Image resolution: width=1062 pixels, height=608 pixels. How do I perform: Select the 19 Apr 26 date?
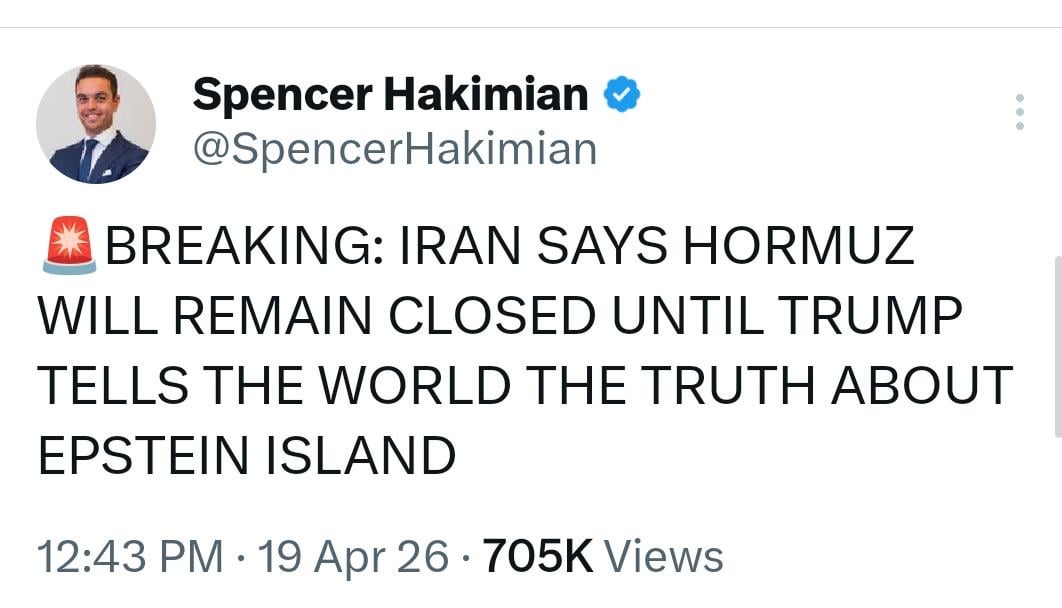[x=353, y=557]
